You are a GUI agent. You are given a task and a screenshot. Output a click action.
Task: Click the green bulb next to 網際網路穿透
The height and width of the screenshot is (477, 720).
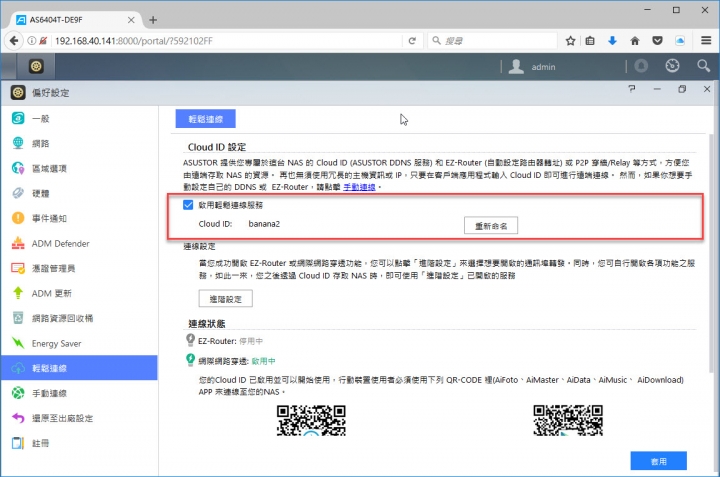tap(190, 359)
